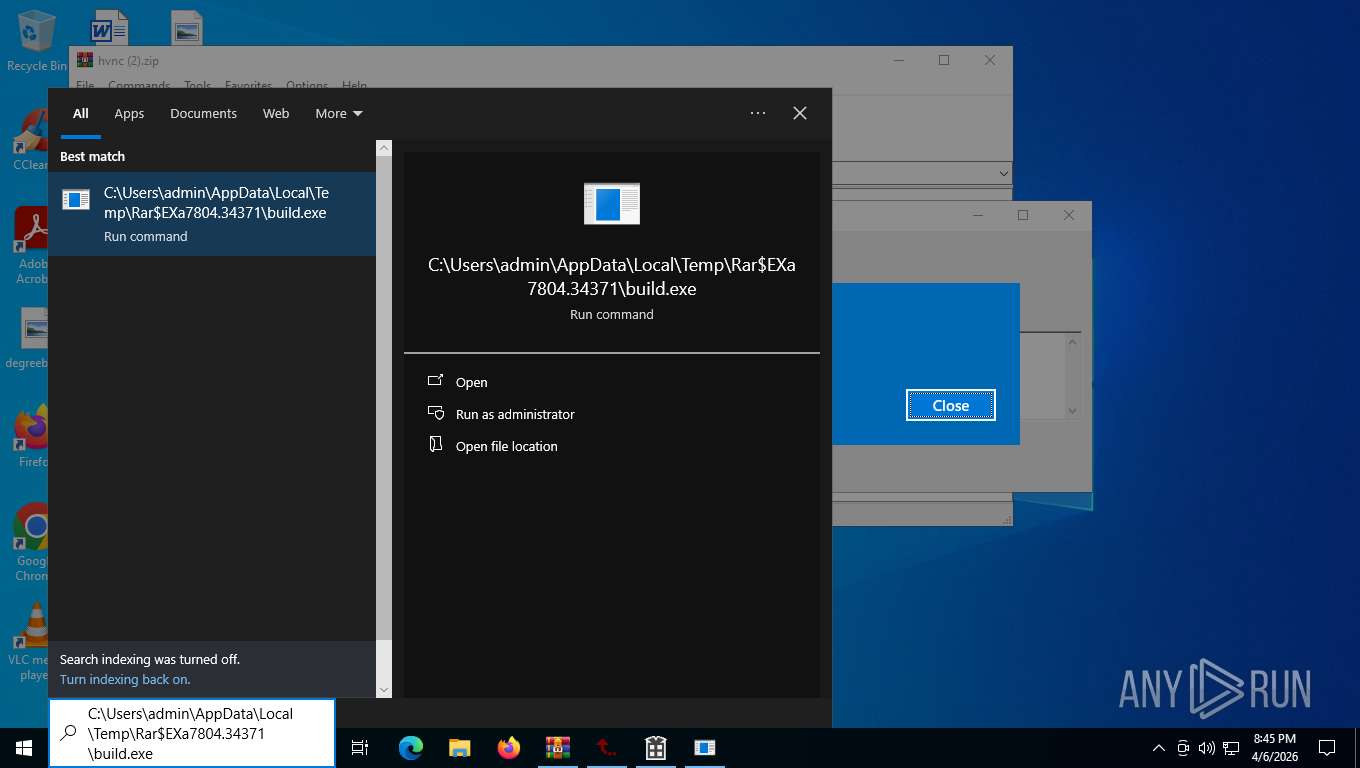The width and height of the screenshot is (1360, 768).
Task: Switch to the Apps search tab
Action: pos(129,113)
